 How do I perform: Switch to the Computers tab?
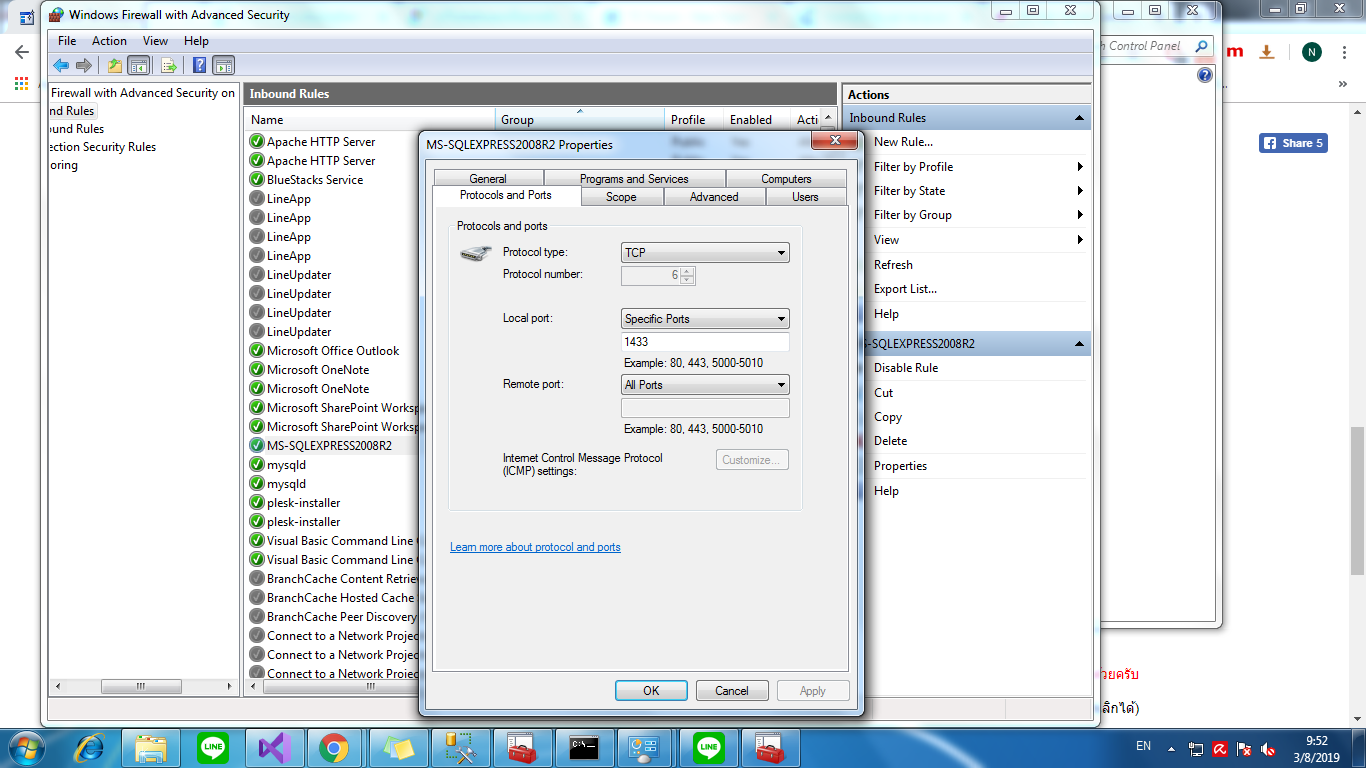tap(786, 179)
